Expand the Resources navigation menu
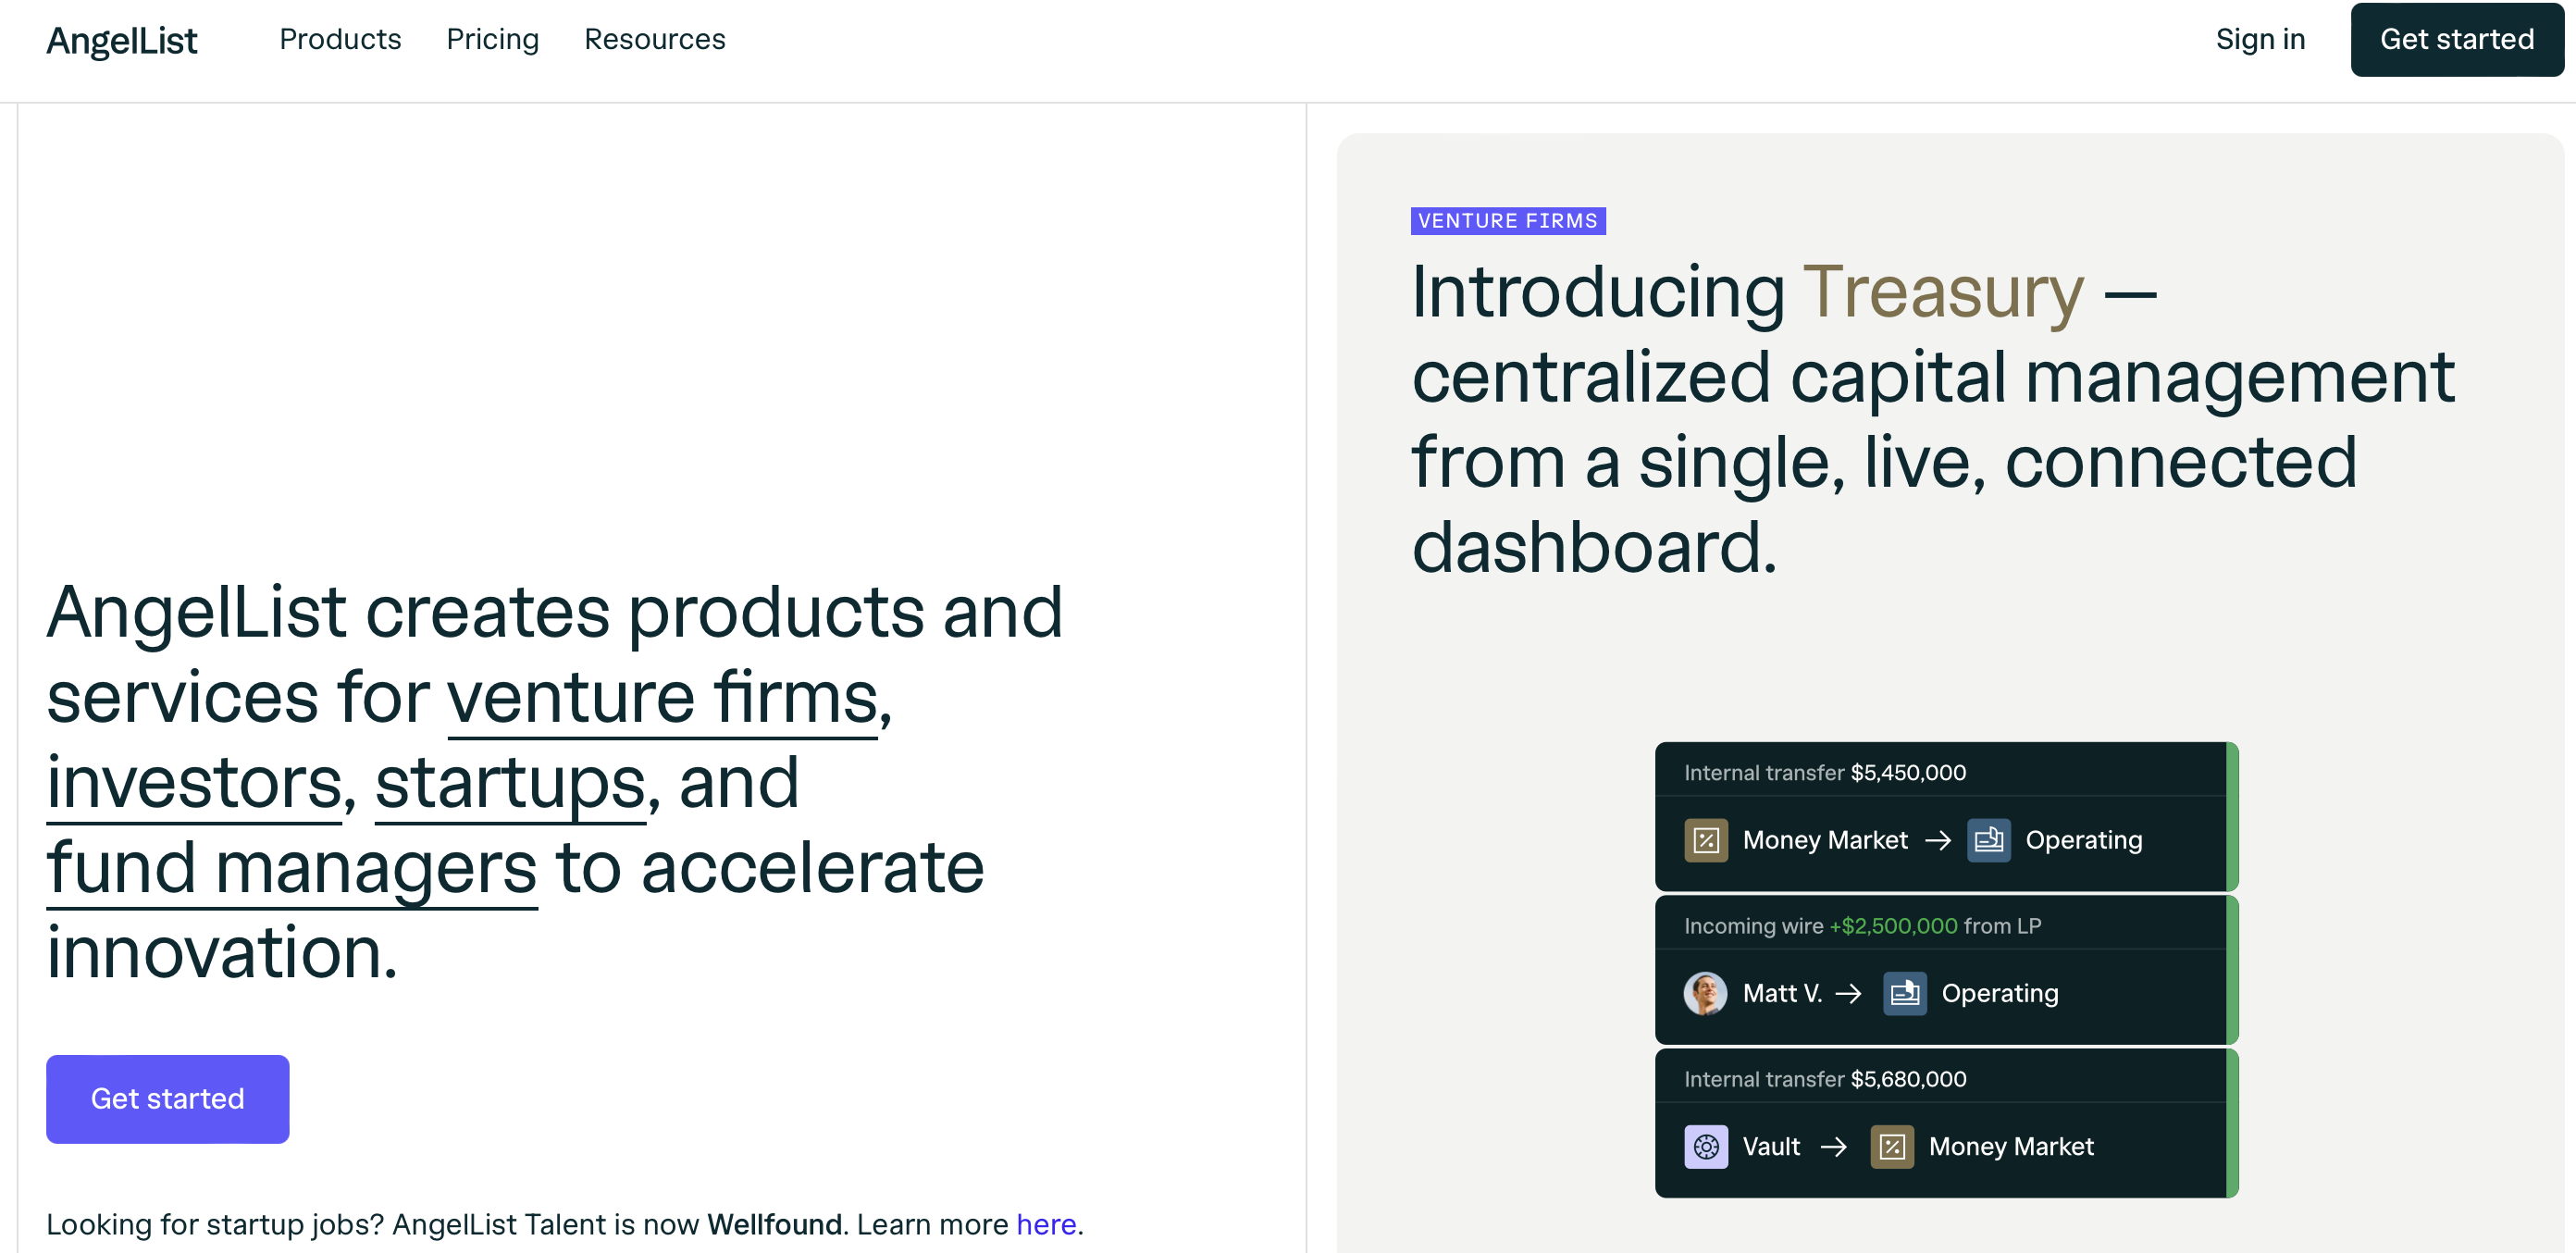 click(655, 40)
